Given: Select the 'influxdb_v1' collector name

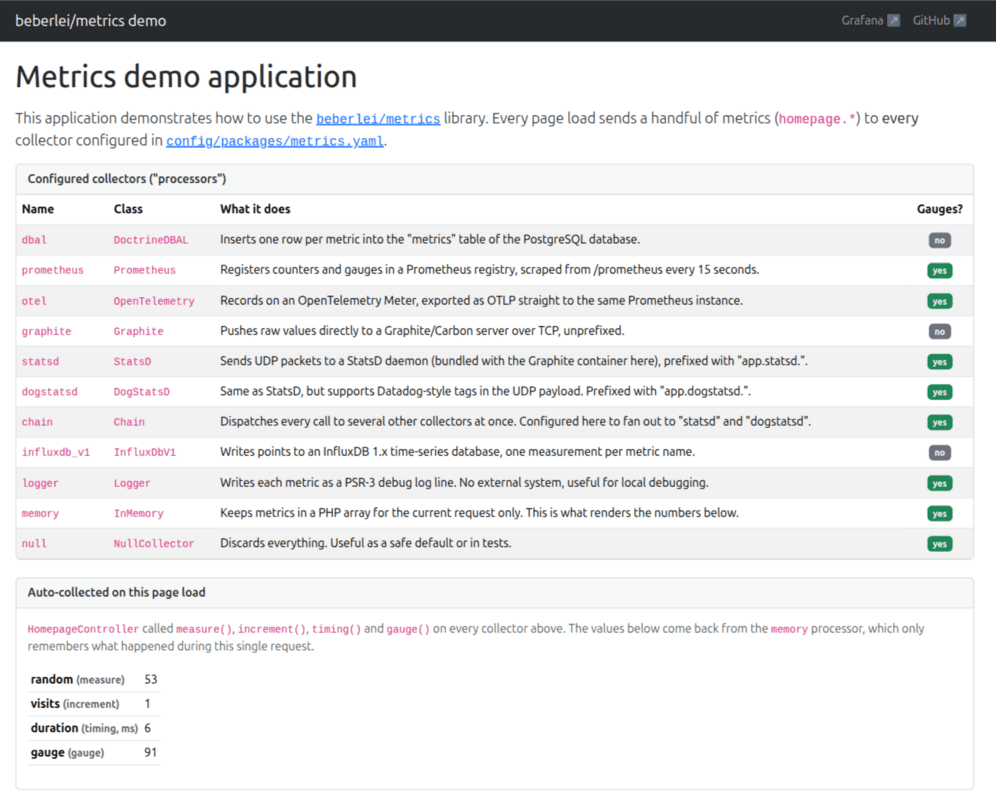Looking at the screenshot, I should pyautogui.click(x=56, y=452).
